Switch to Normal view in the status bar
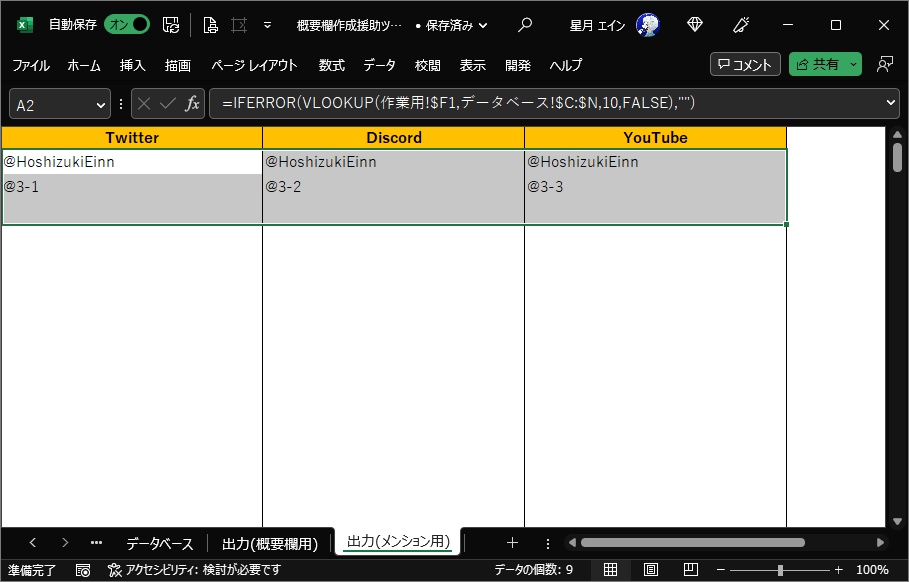This screenshot has height=582, width=909. (610, 568)
